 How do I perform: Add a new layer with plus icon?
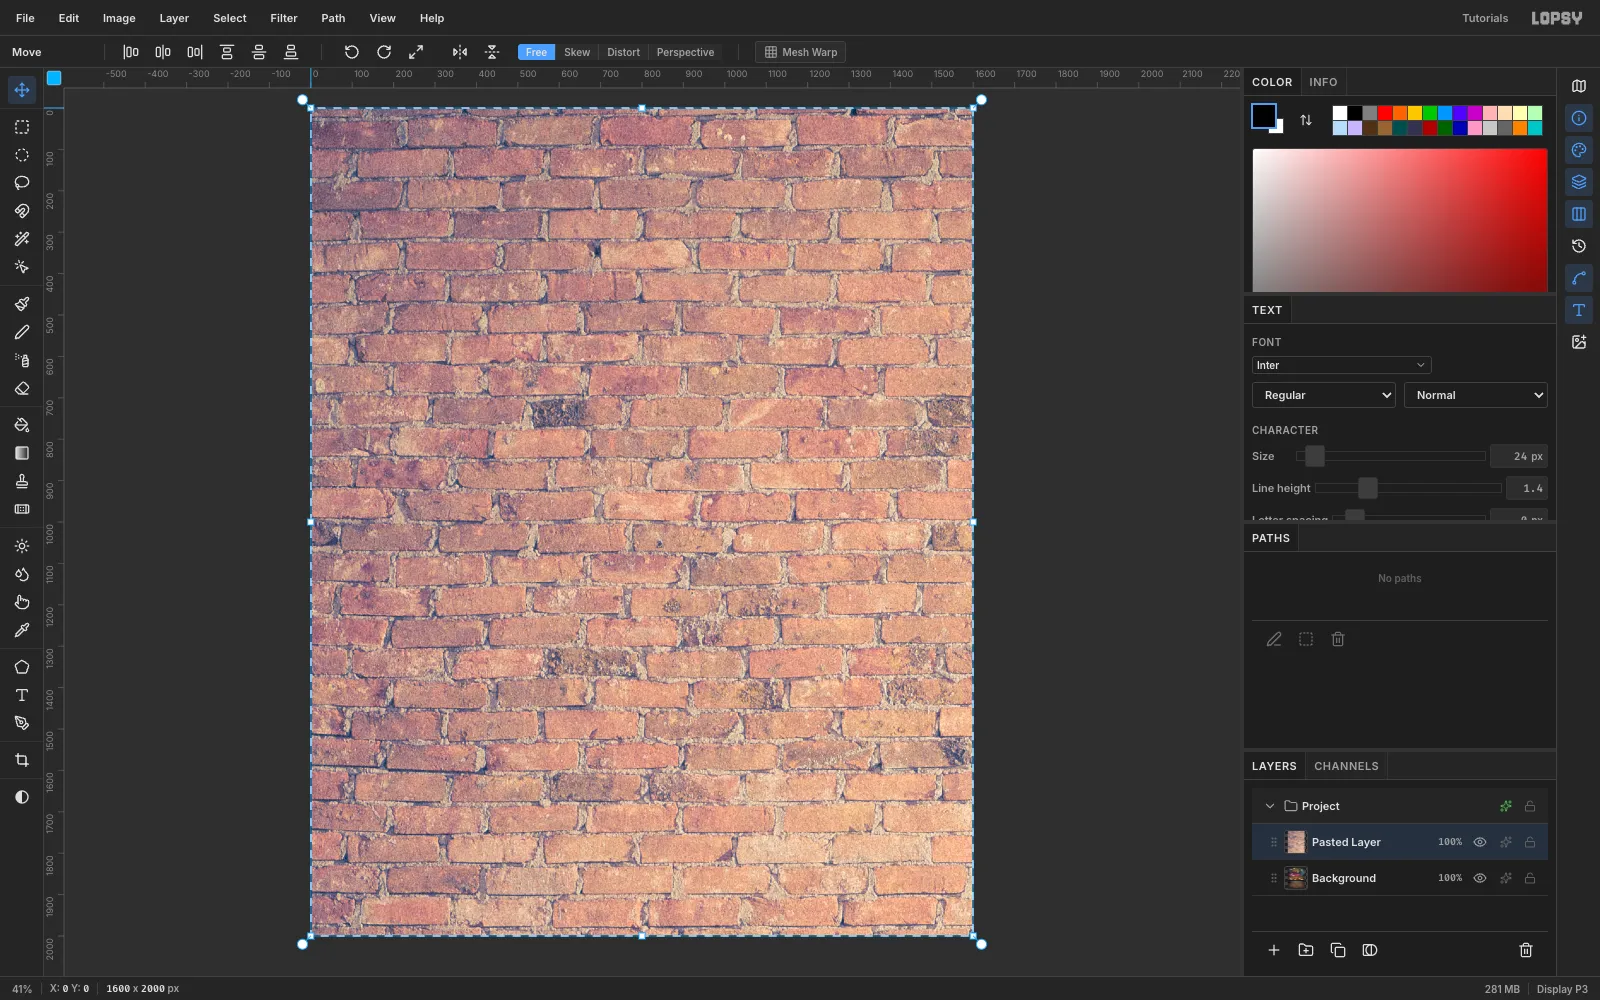[x=1274, y=950]
